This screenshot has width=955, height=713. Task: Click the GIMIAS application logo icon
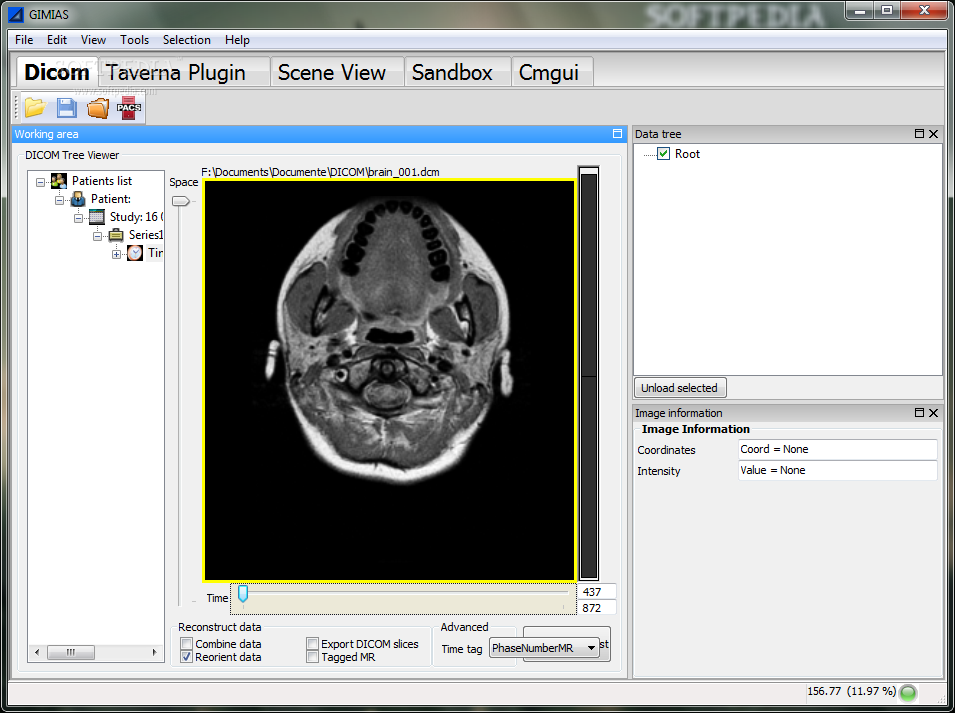point(15,14)
